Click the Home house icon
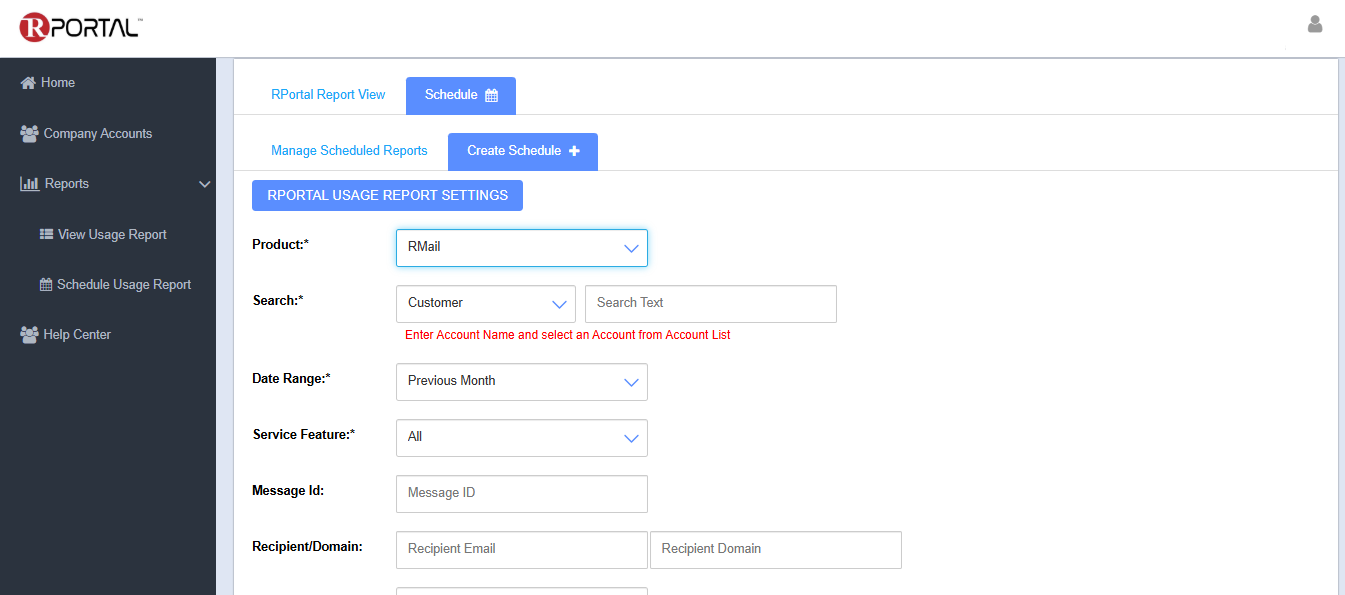The image size is (1345, 595). (x=28, y=83)
